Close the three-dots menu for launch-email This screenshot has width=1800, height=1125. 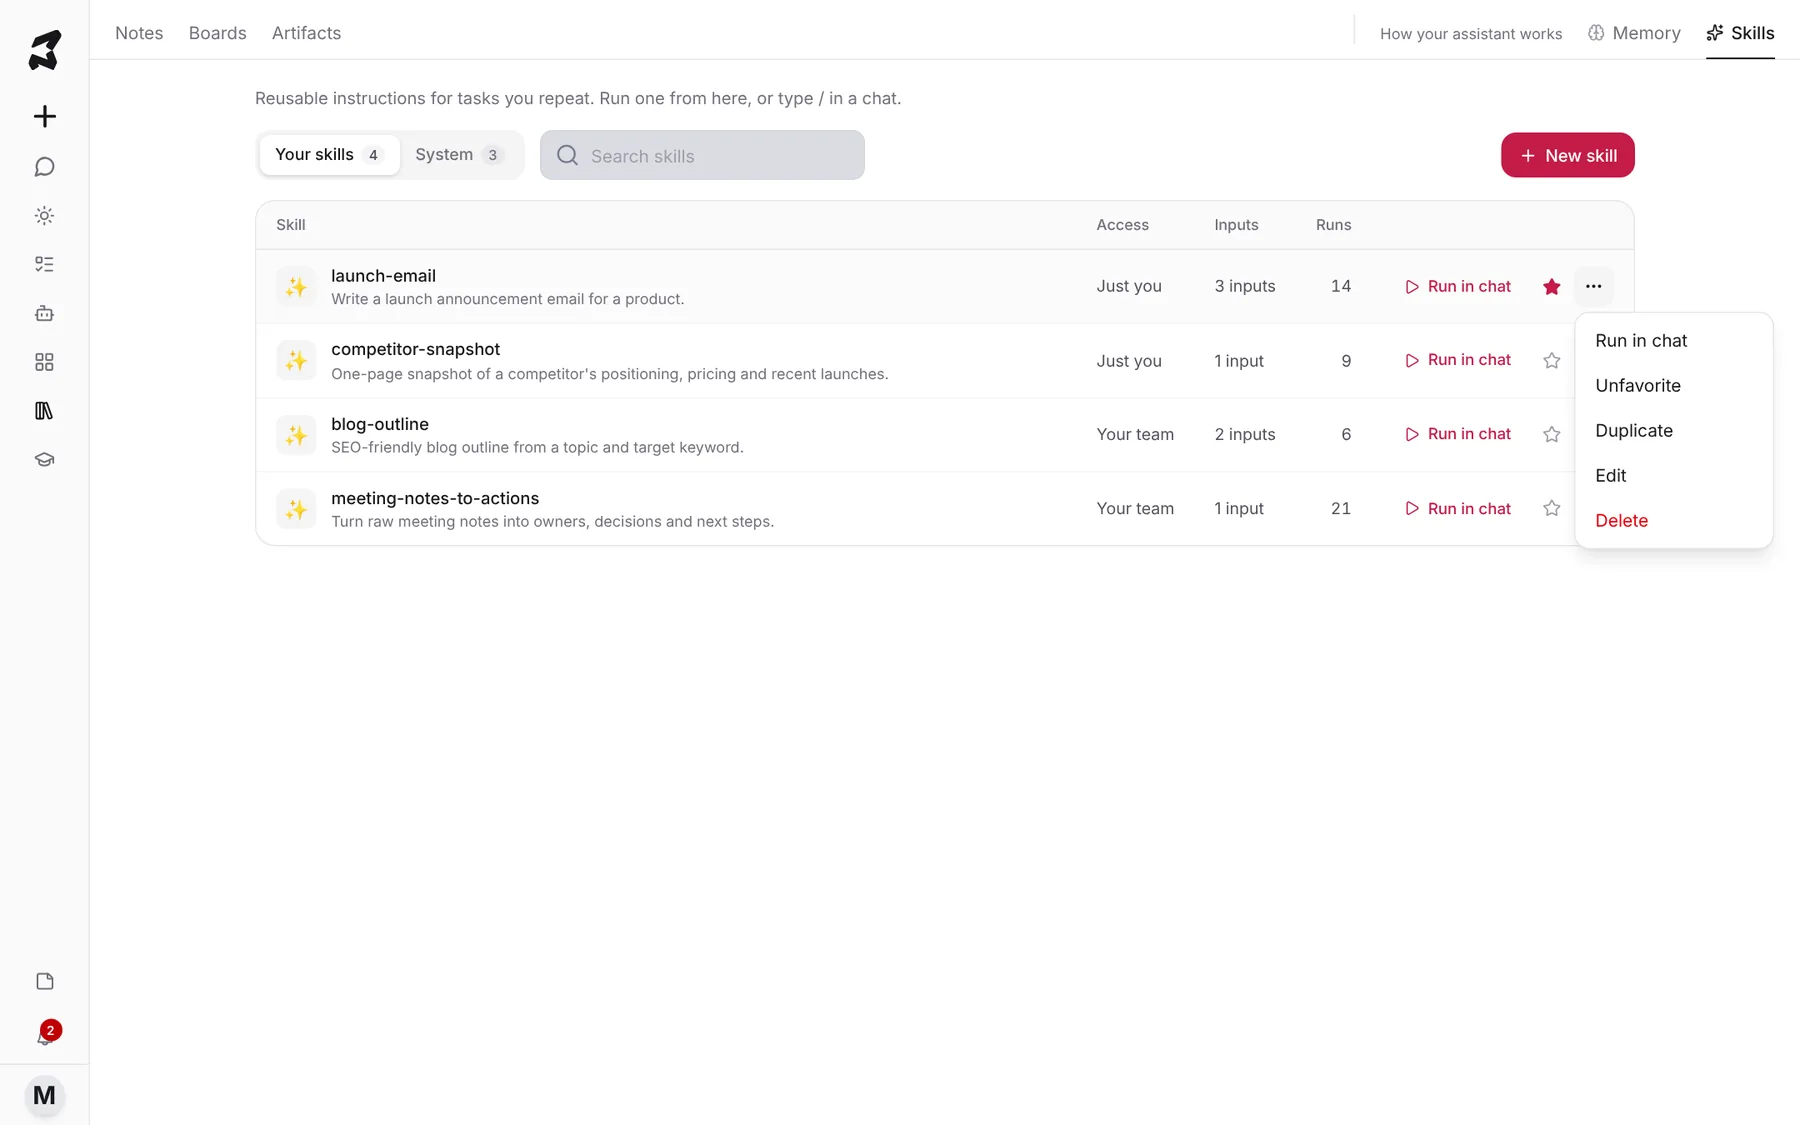click(x=1593, y=286)
